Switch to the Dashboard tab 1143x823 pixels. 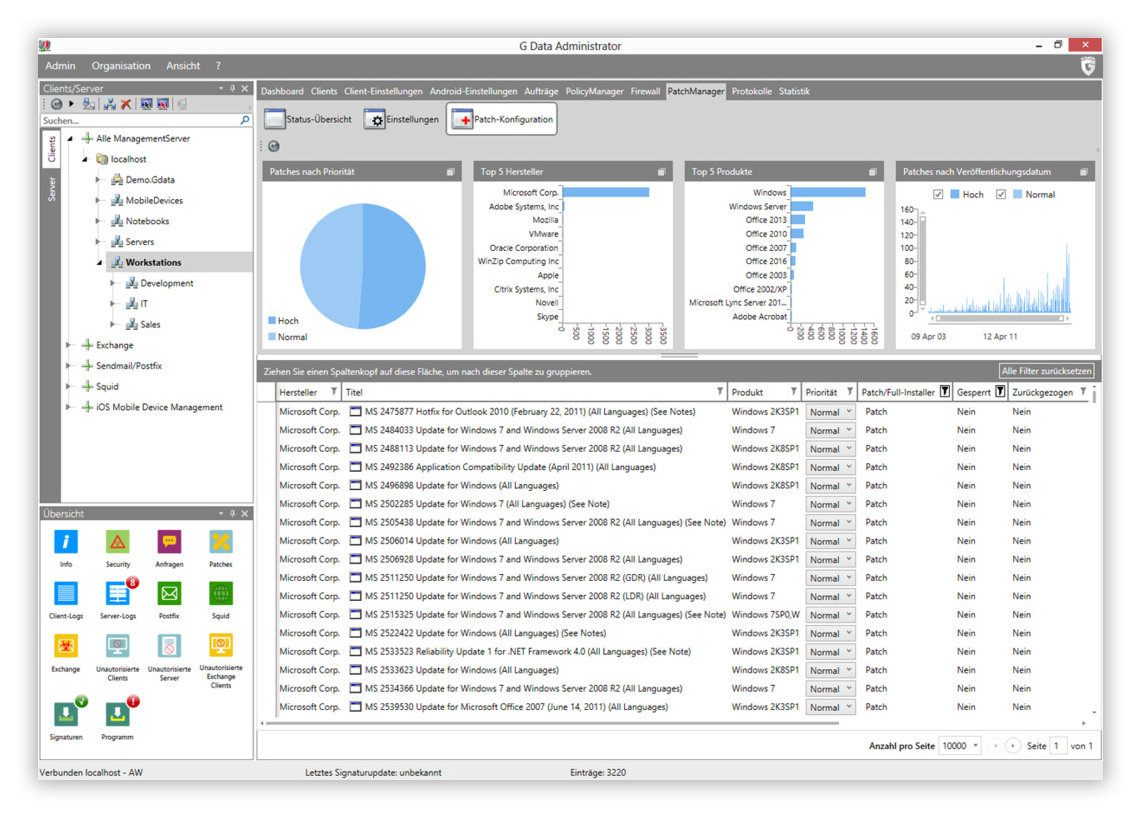tap(282, 90)
